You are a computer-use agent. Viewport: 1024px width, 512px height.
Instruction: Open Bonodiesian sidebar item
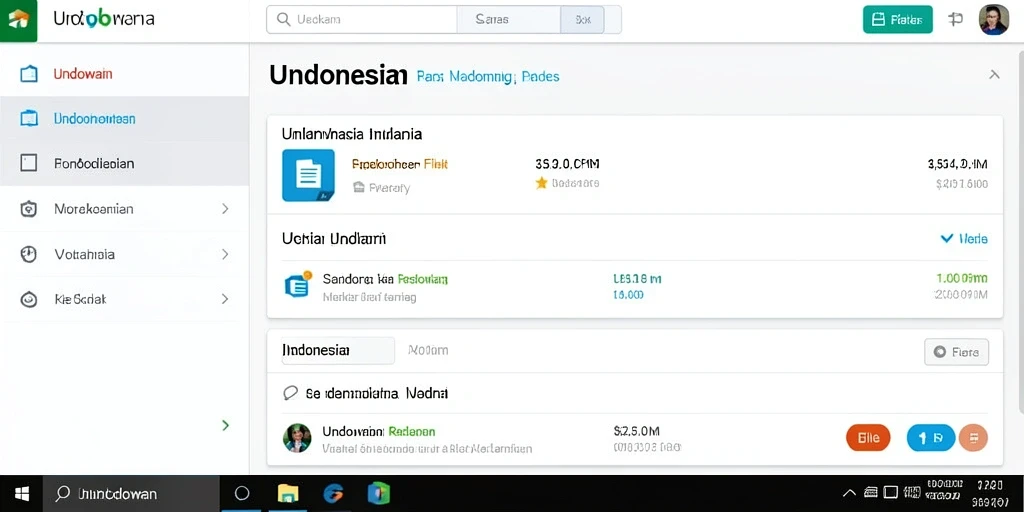click(124, 163)
